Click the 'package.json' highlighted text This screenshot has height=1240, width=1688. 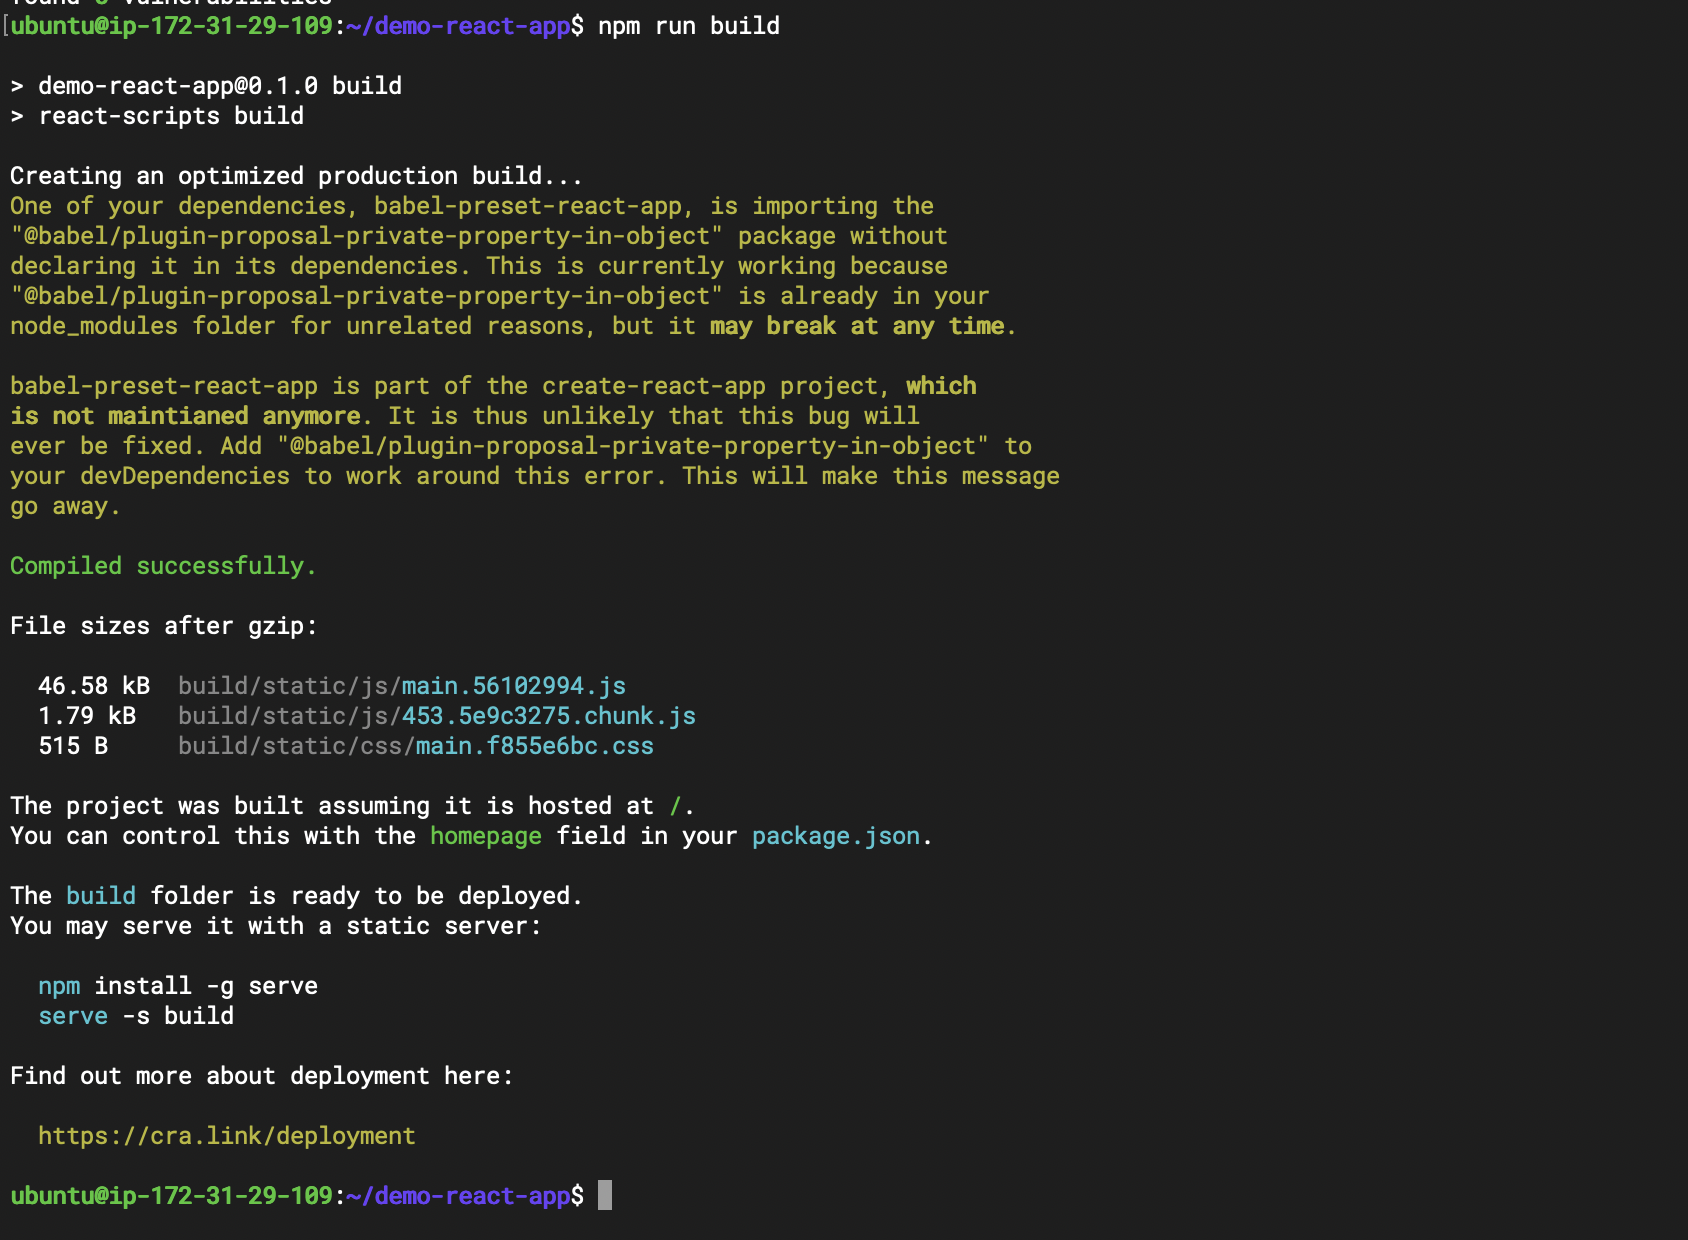click(836, 836)
